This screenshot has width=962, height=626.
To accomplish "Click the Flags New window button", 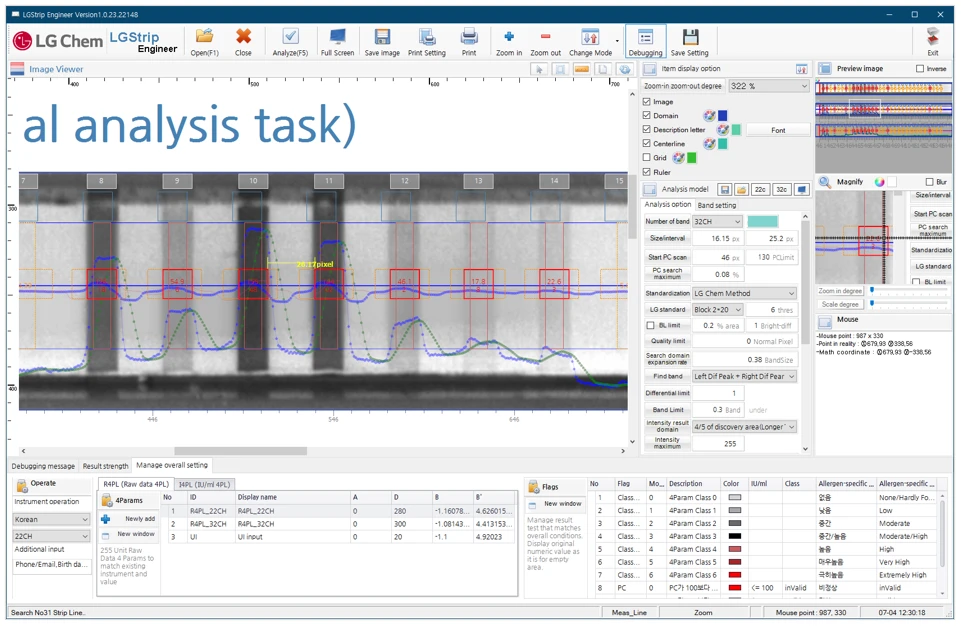I will [556, 504].
